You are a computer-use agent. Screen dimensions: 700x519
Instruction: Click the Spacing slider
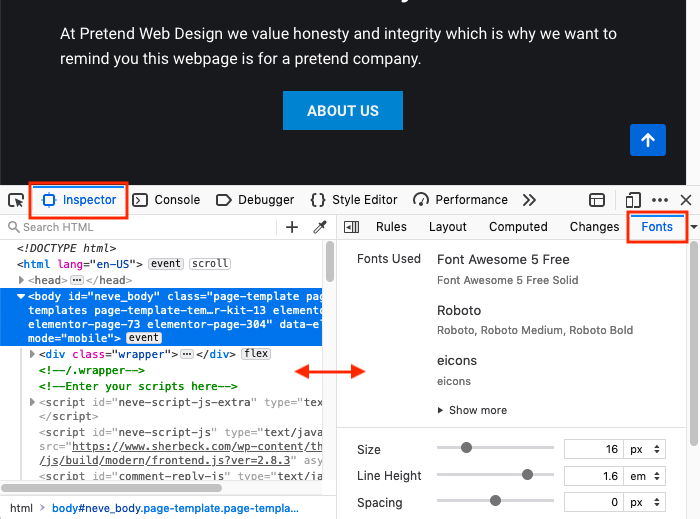496,501
